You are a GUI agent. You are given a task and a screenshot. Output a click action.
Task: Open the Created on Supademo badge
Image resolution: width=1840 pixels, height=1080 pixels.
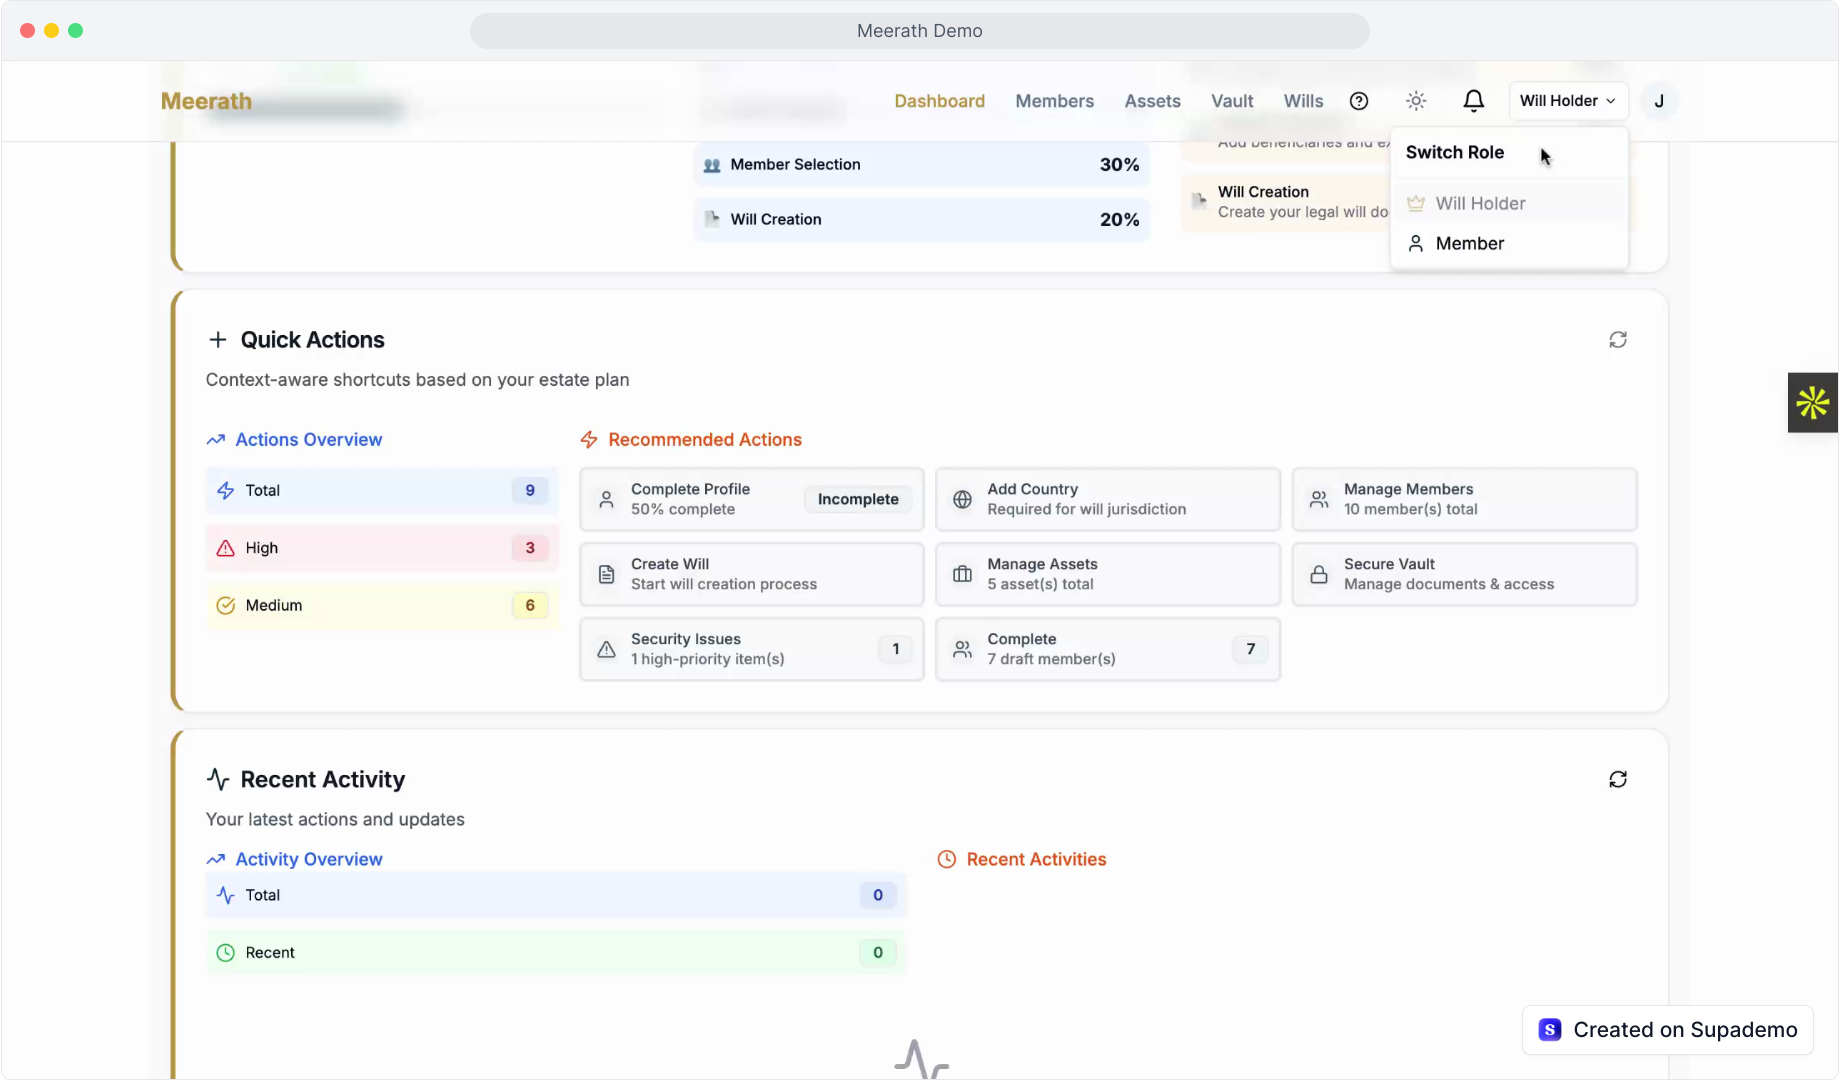pyautogui.click(x=1667, y=1030)
